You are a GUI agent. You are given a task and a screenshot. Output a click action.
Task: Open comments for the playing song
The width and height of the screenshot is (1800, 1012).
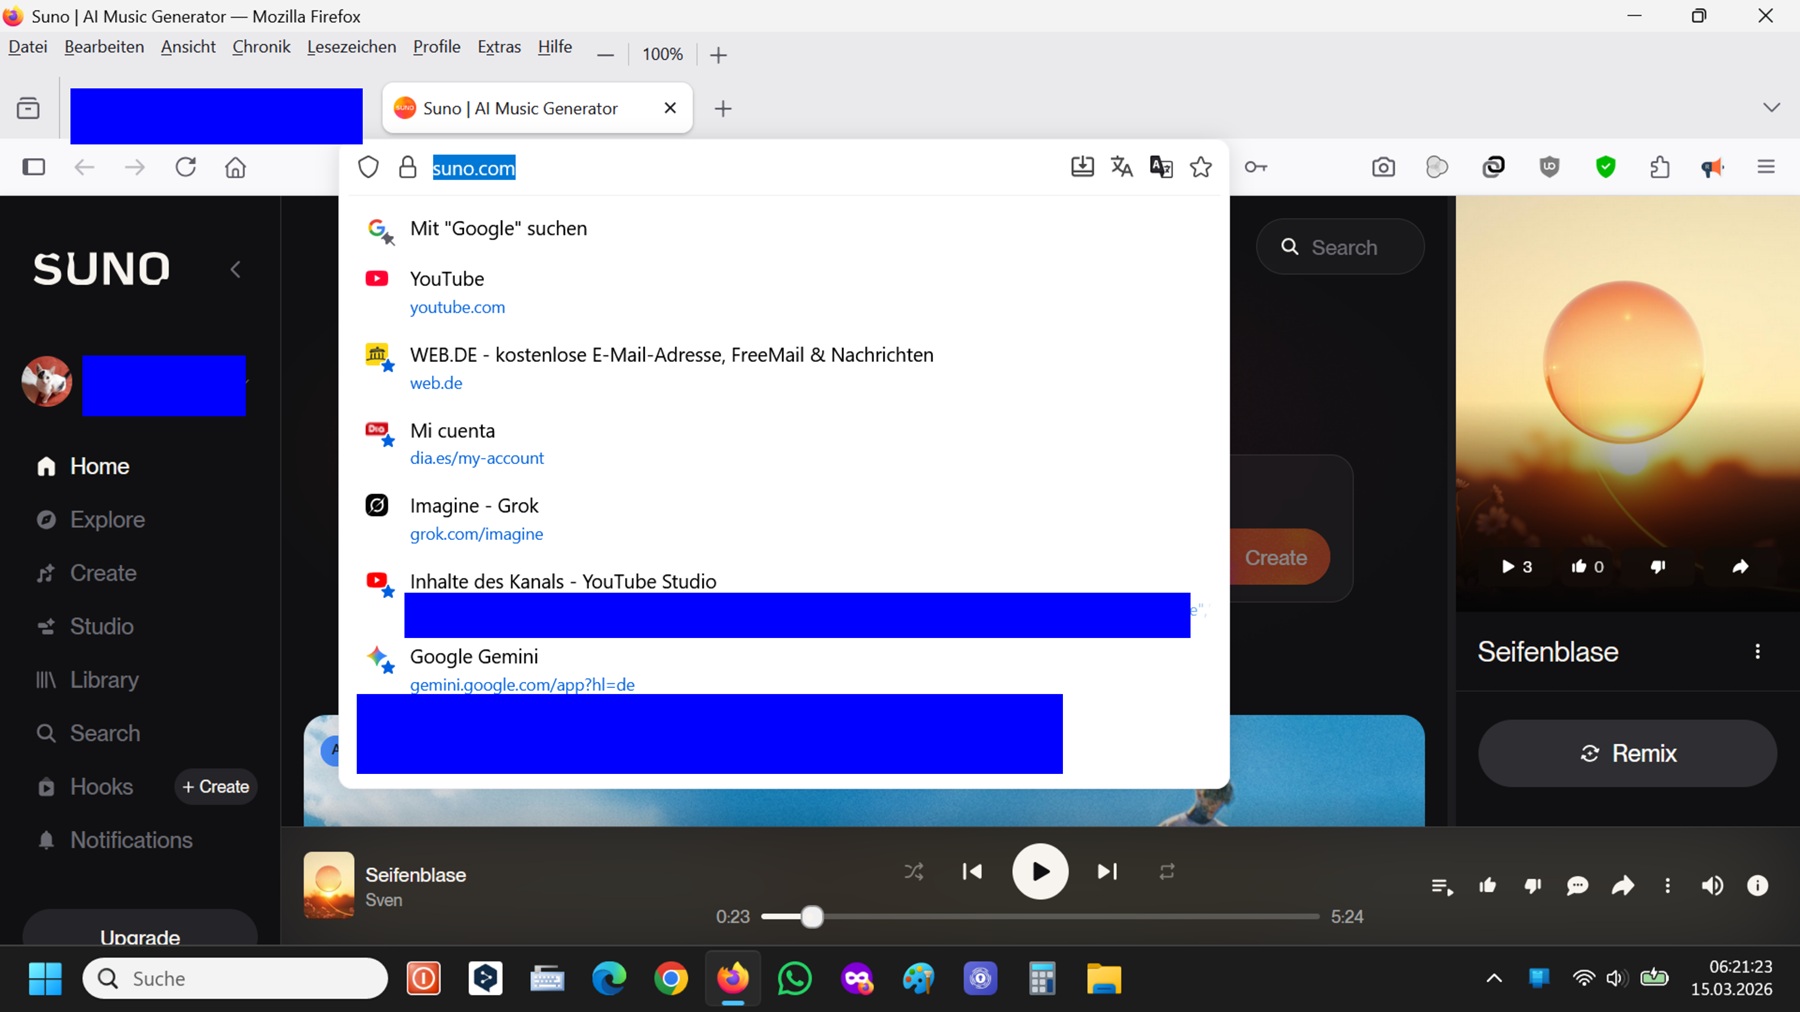click(1577, 886)
